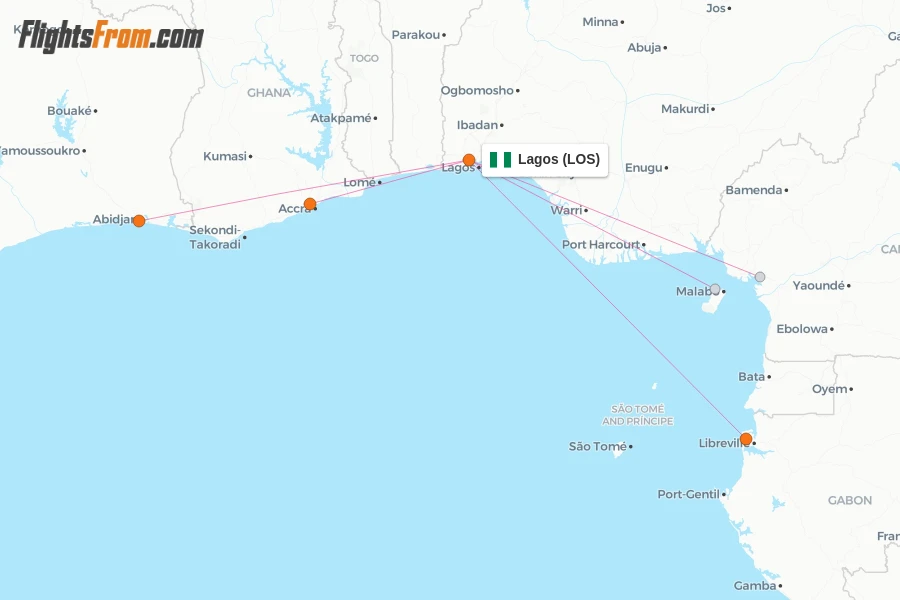900x600 pixels.
Task: Select the gray Malabo airport marker
Action: [715, 289]
